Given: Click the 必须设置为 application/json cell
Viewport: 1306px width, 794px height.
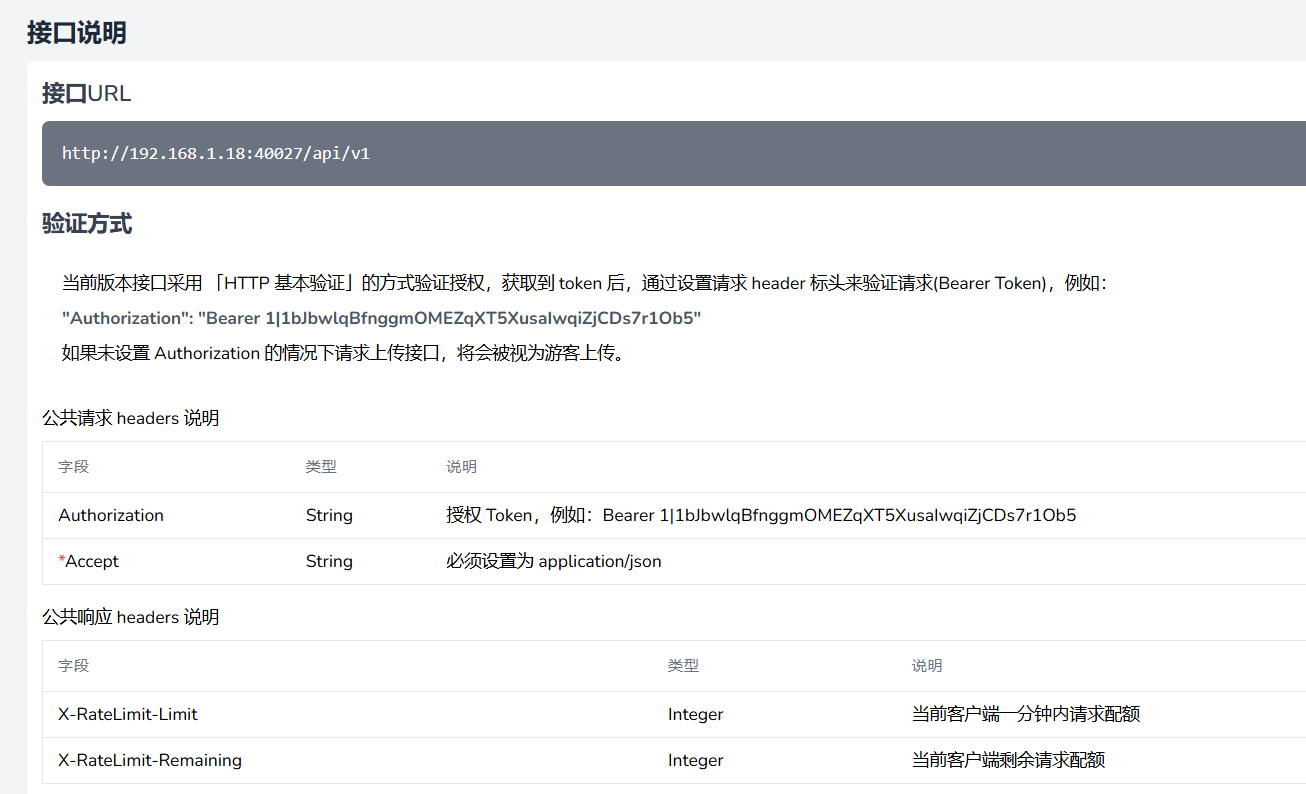Looking at the screenshot, I should coord(554,562).
